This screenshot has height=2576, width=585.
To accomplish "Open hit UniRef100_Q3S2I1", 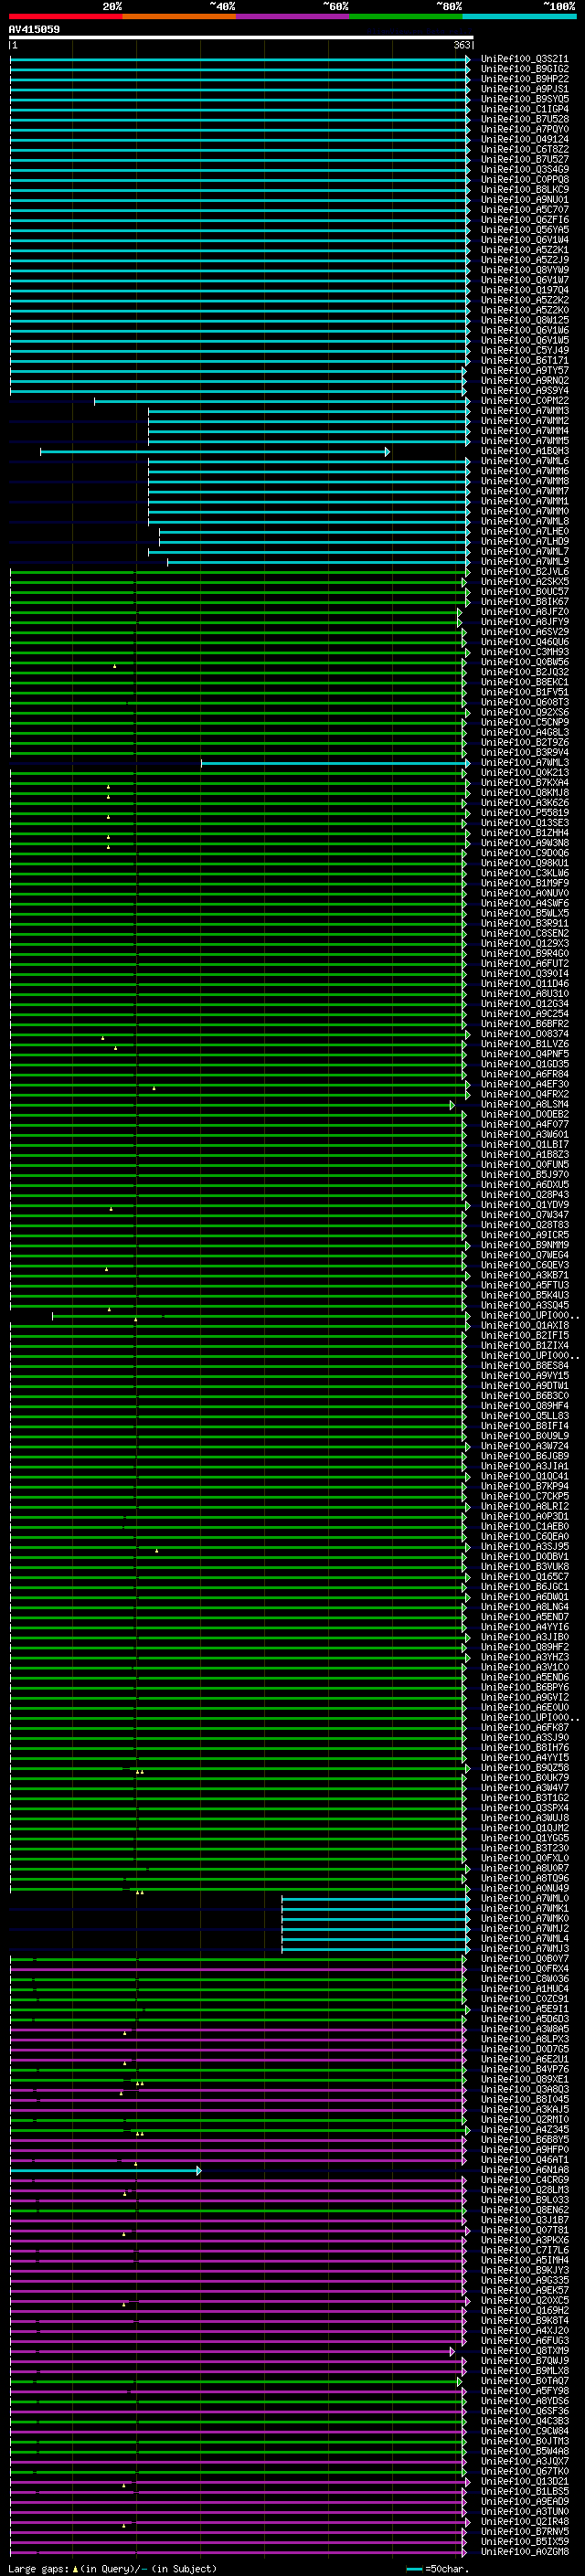I will pyautogui.click(x=525, y=59).
